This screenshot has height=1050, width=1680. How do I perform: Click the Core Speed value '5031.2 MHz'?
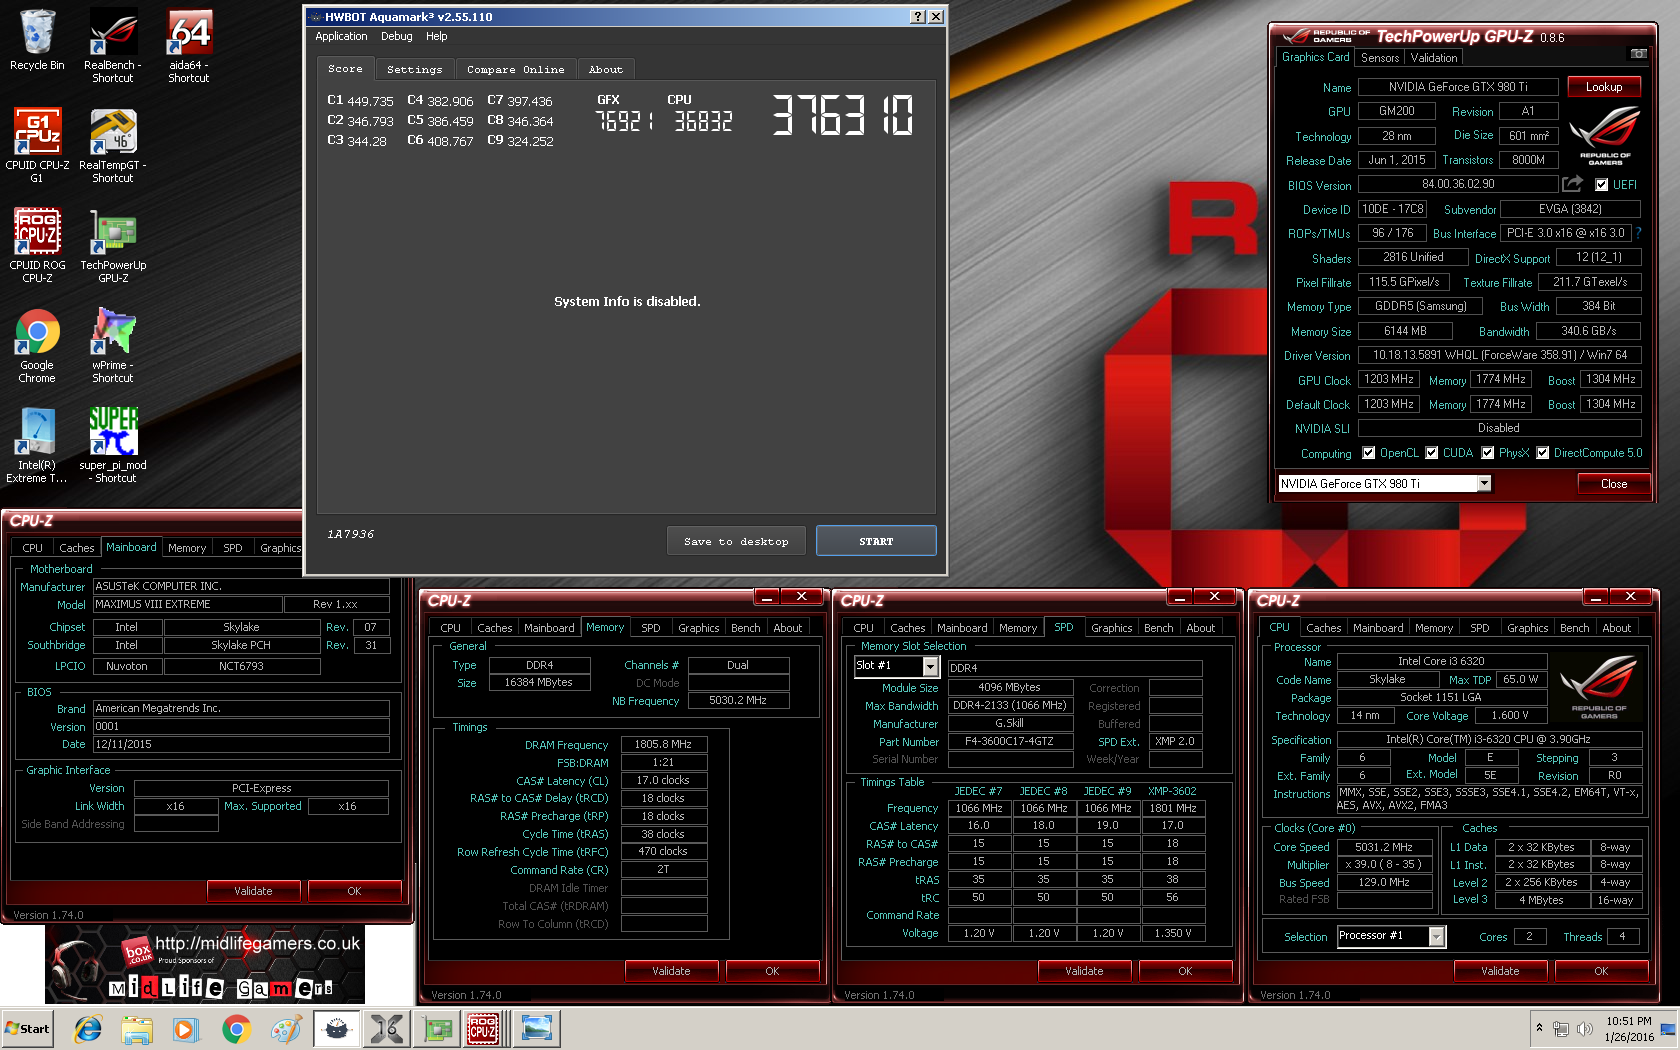[1383, 847]
